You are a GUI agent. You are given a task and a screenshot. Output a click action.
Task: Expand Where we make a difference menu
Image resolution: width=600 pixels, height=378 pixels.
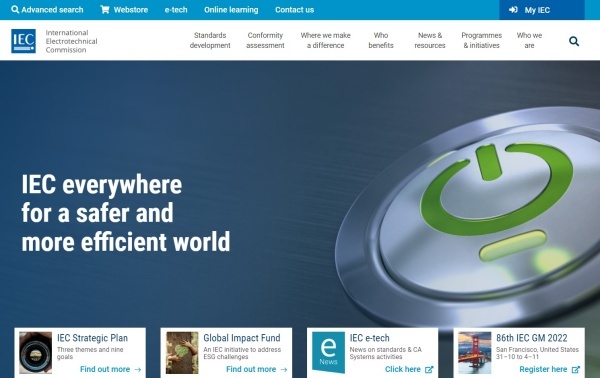pos(326,40)
